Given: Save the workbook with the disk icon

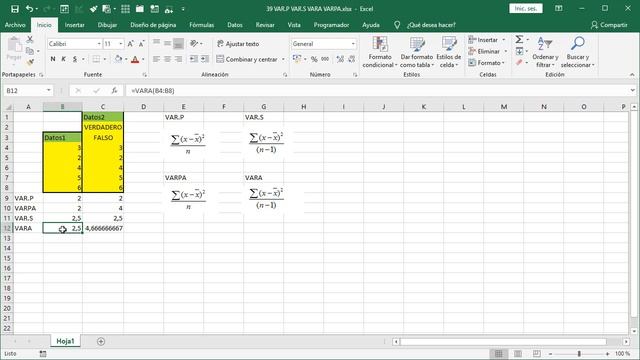Looking at the screenshot, I should [x=15, y=9].
